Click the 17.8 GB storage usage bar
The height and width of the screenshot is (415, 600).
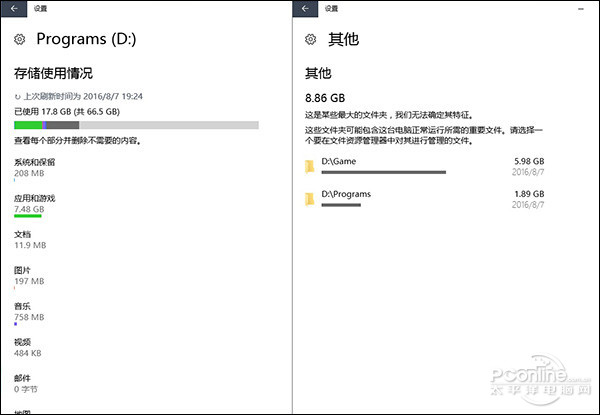pos(136,125)
